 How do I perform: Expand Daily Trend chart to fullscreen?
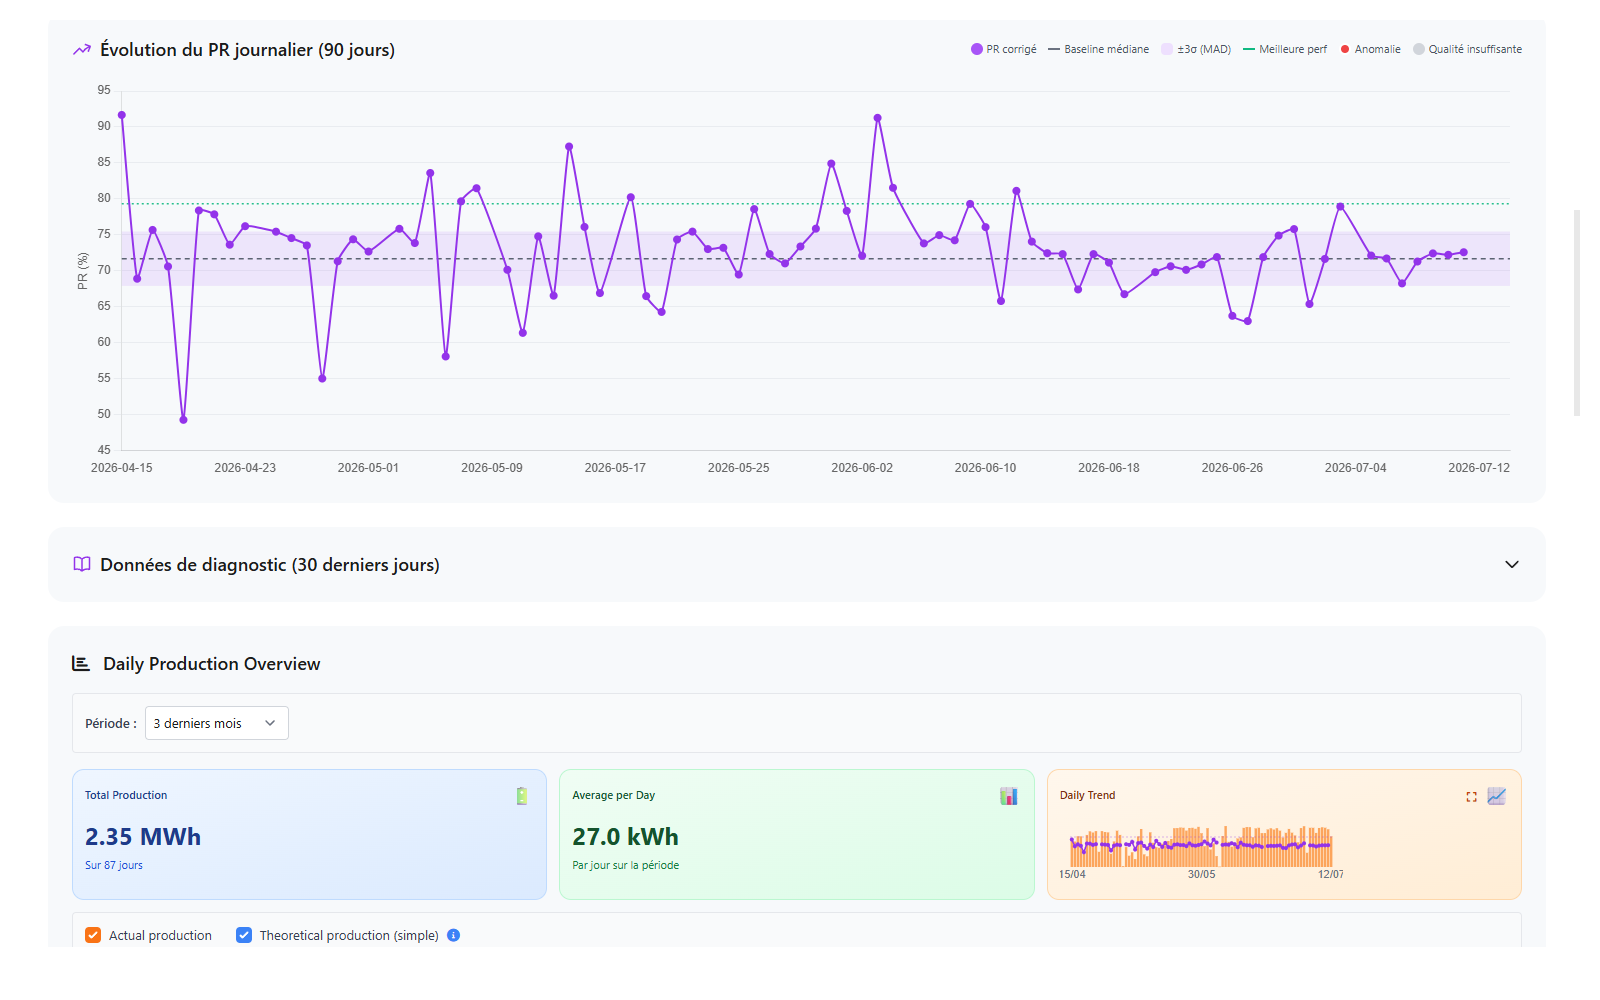pyautogui.click(x=1471, y=797)
